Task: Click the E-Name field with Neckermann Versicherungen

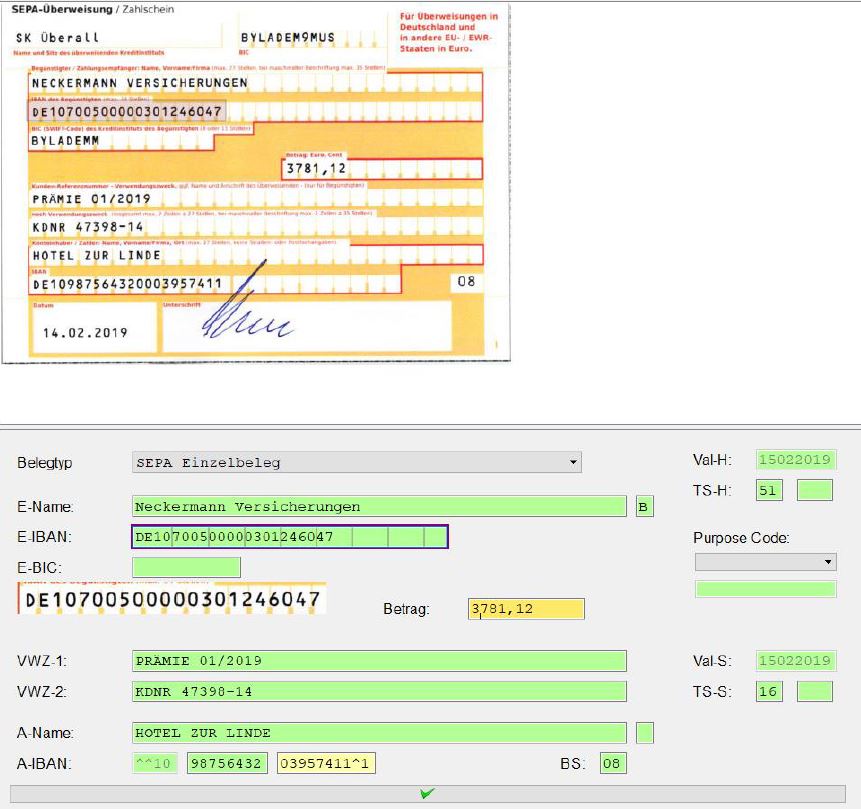Action: point(379,506)
